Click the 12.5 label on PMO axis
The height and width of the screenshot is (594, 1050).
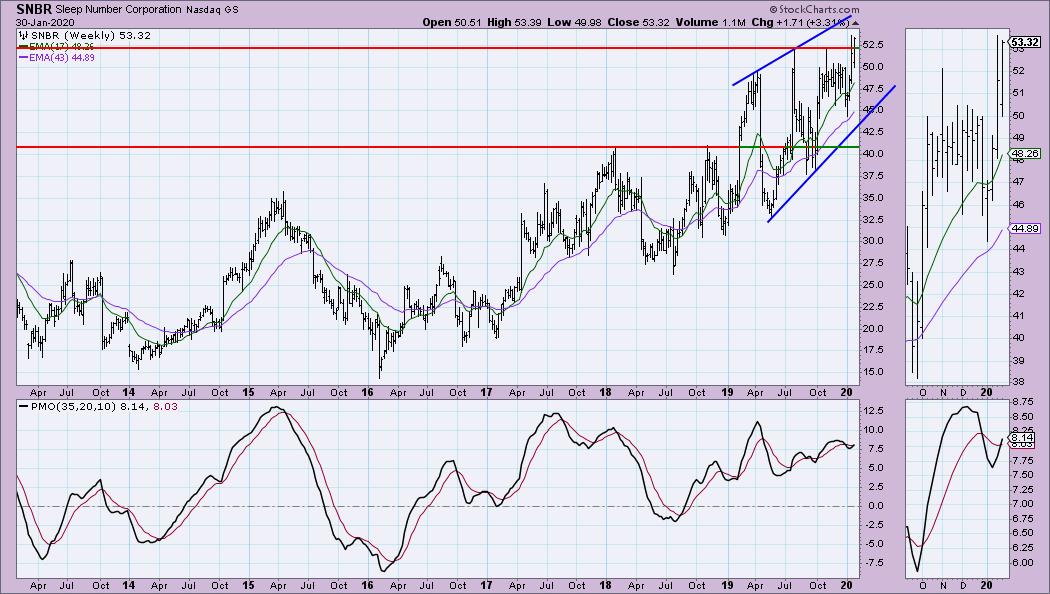click(875, 411)
